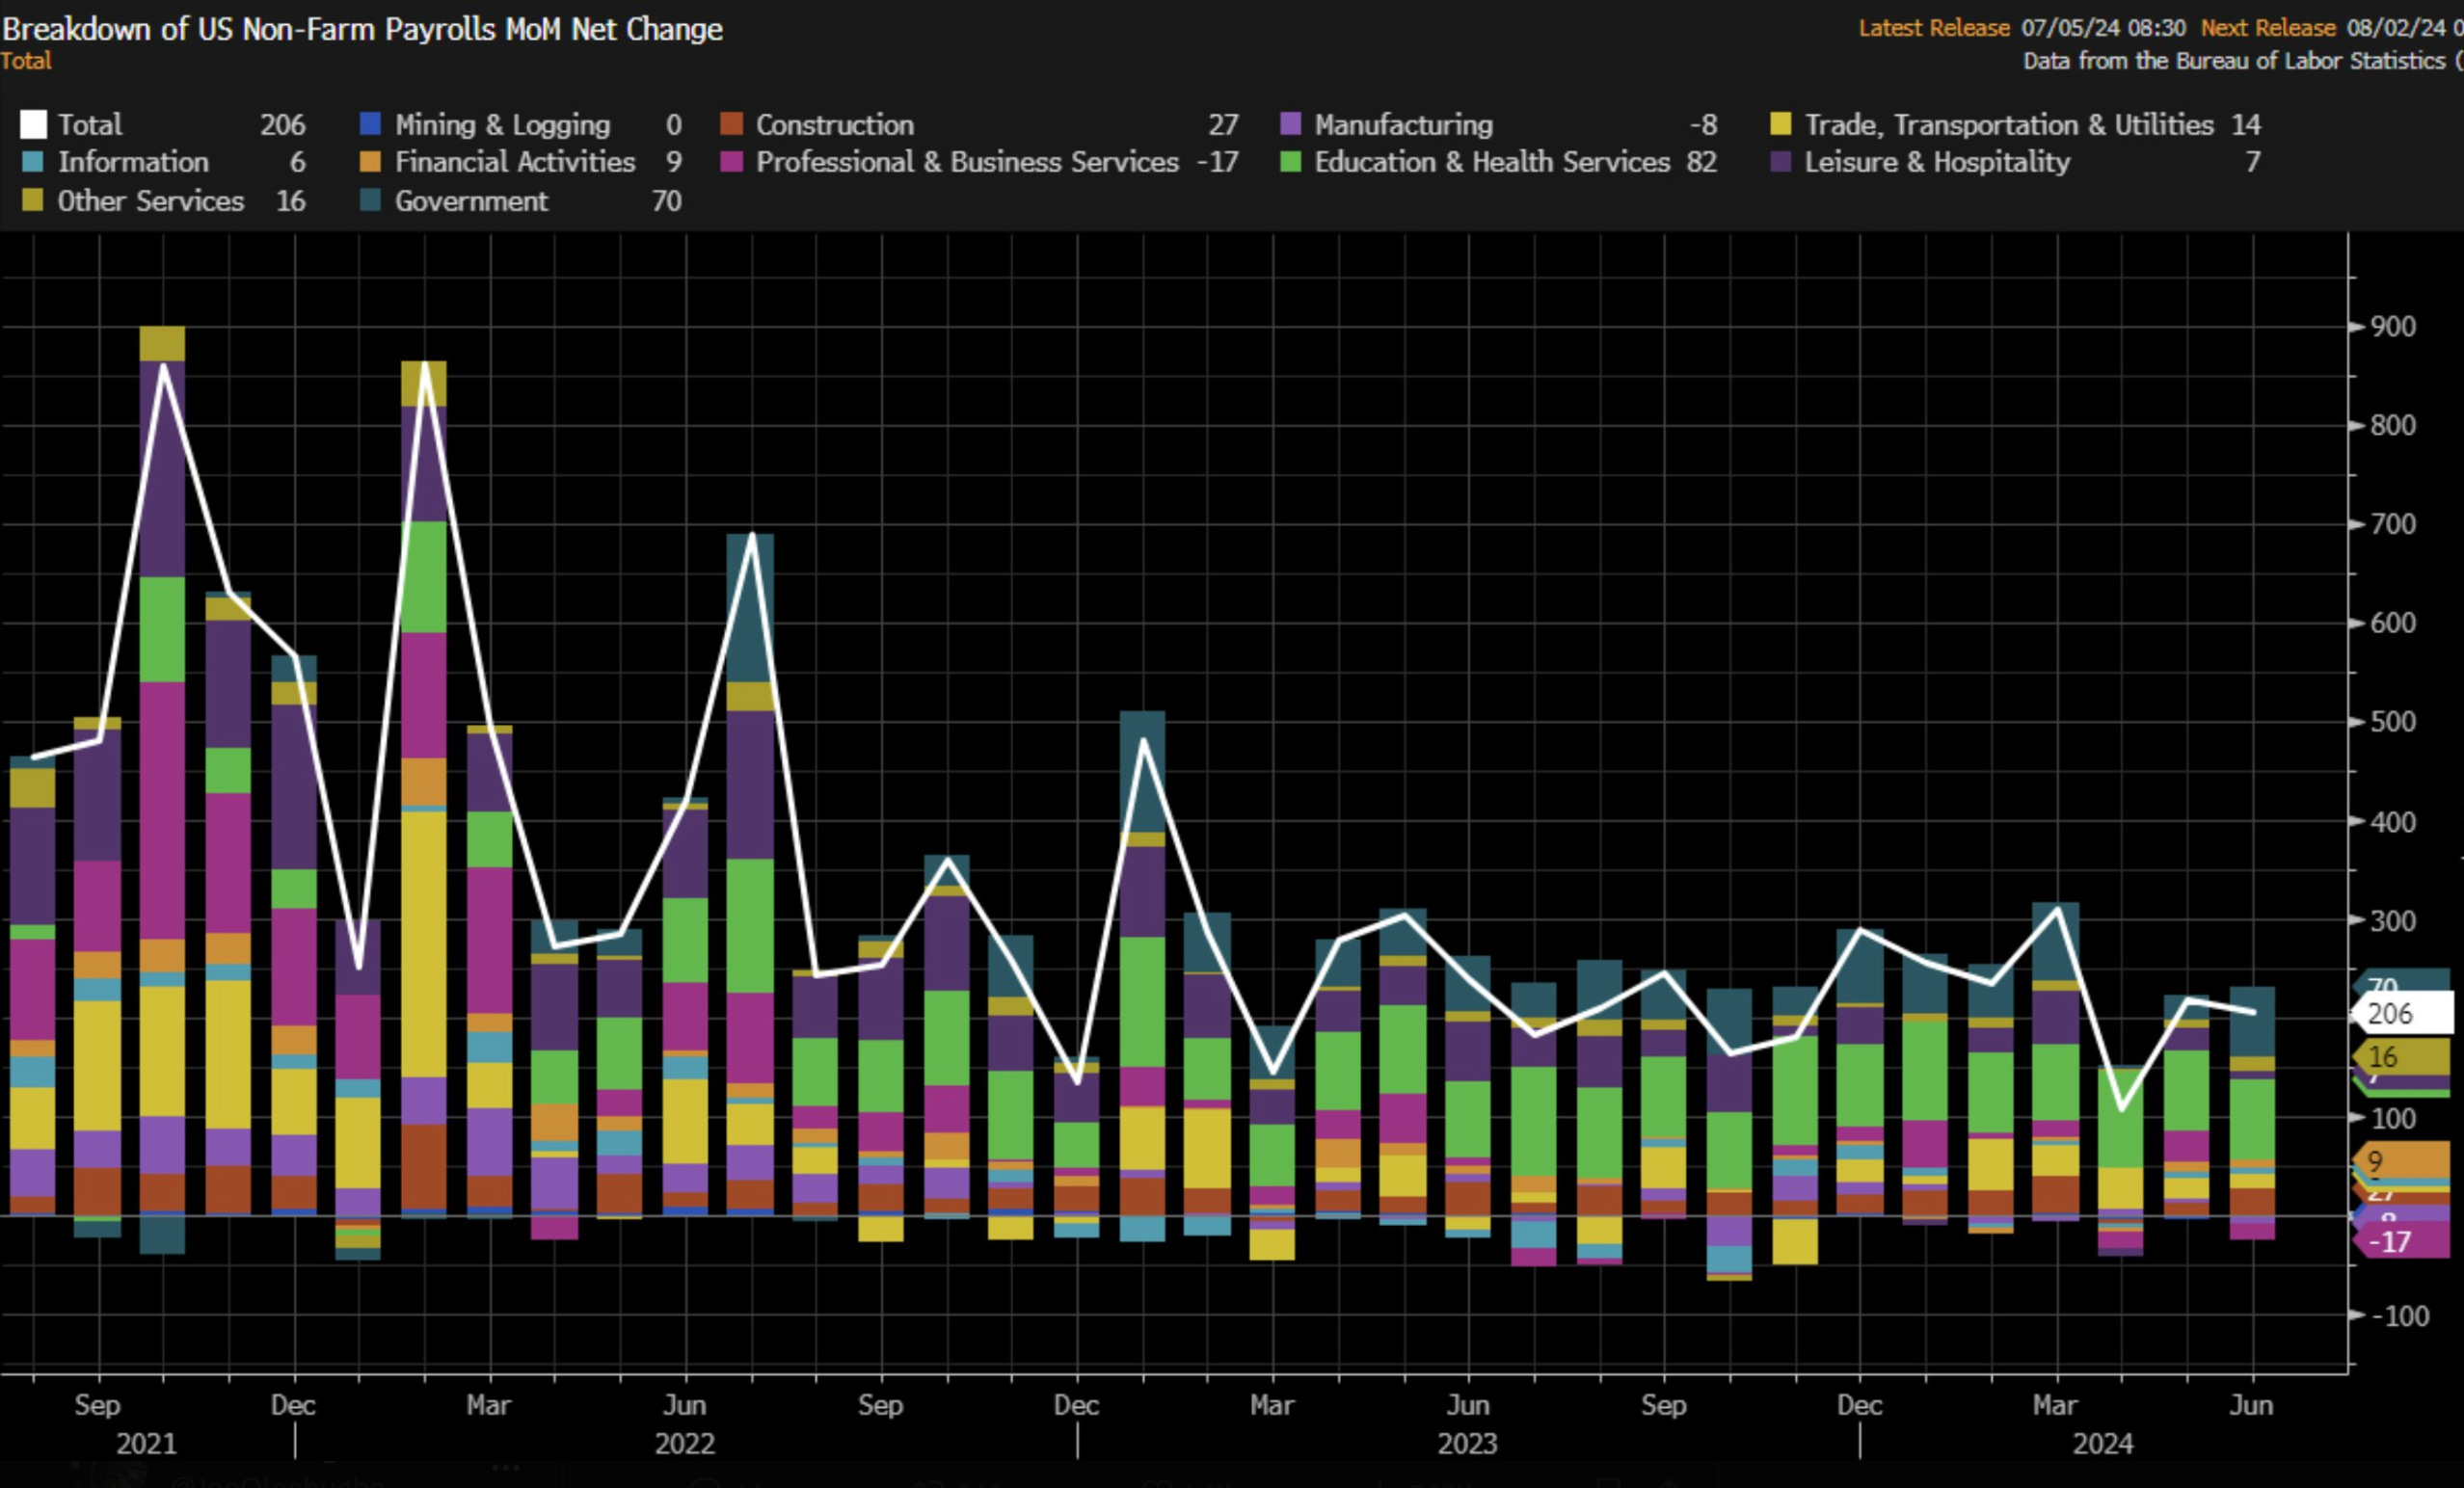Toggle the Leisure & Hospitality legend entry

click(1936, 162)
